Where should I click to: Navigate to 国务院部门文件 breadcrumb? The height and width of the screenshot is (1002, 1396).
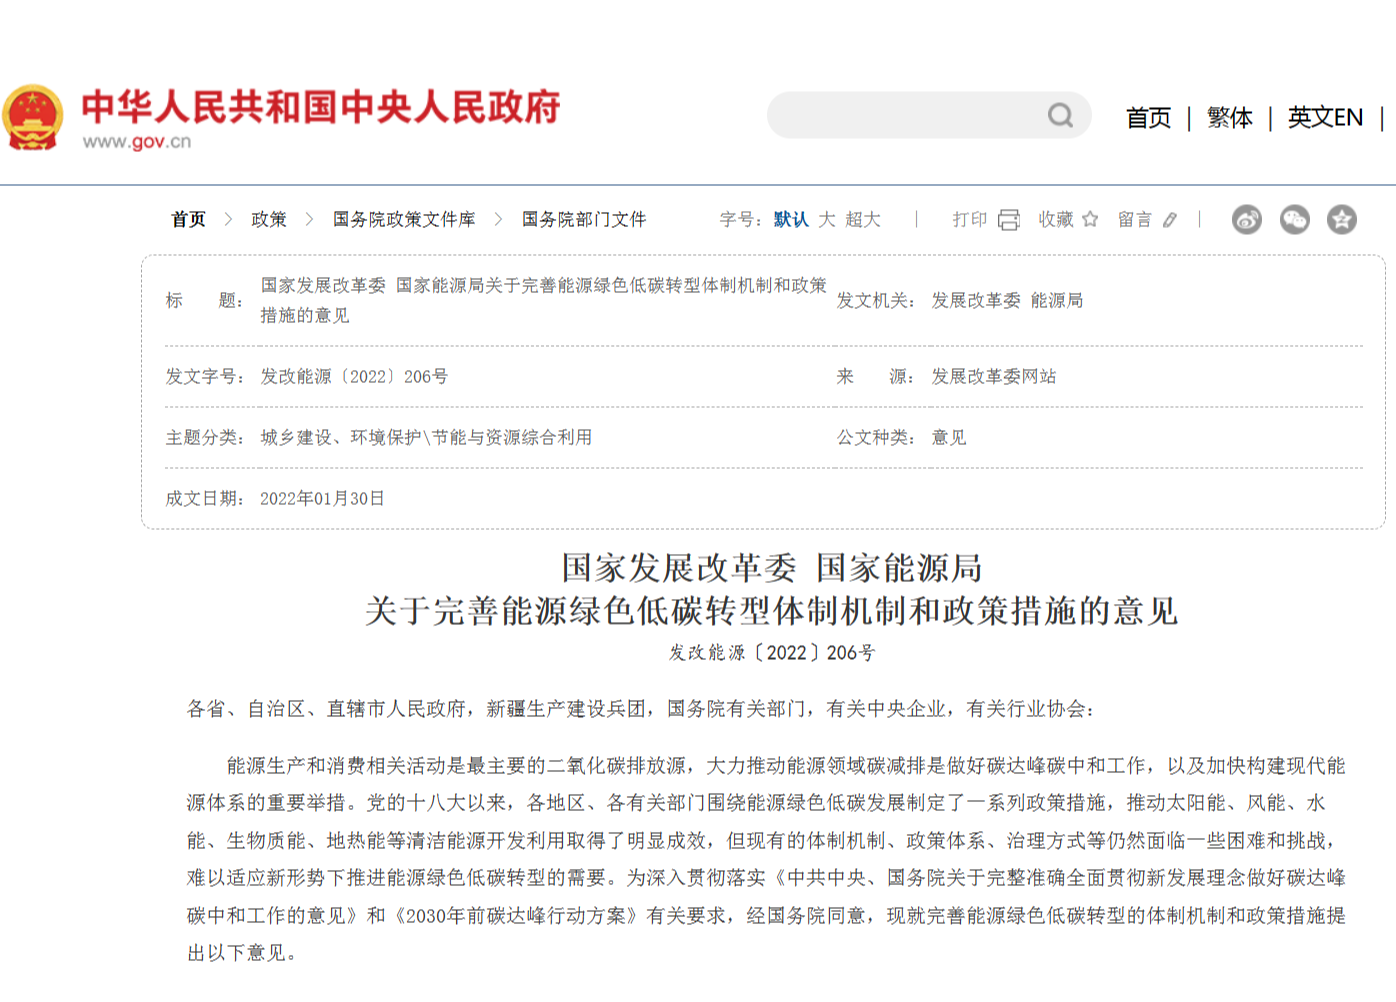point(584,220)
